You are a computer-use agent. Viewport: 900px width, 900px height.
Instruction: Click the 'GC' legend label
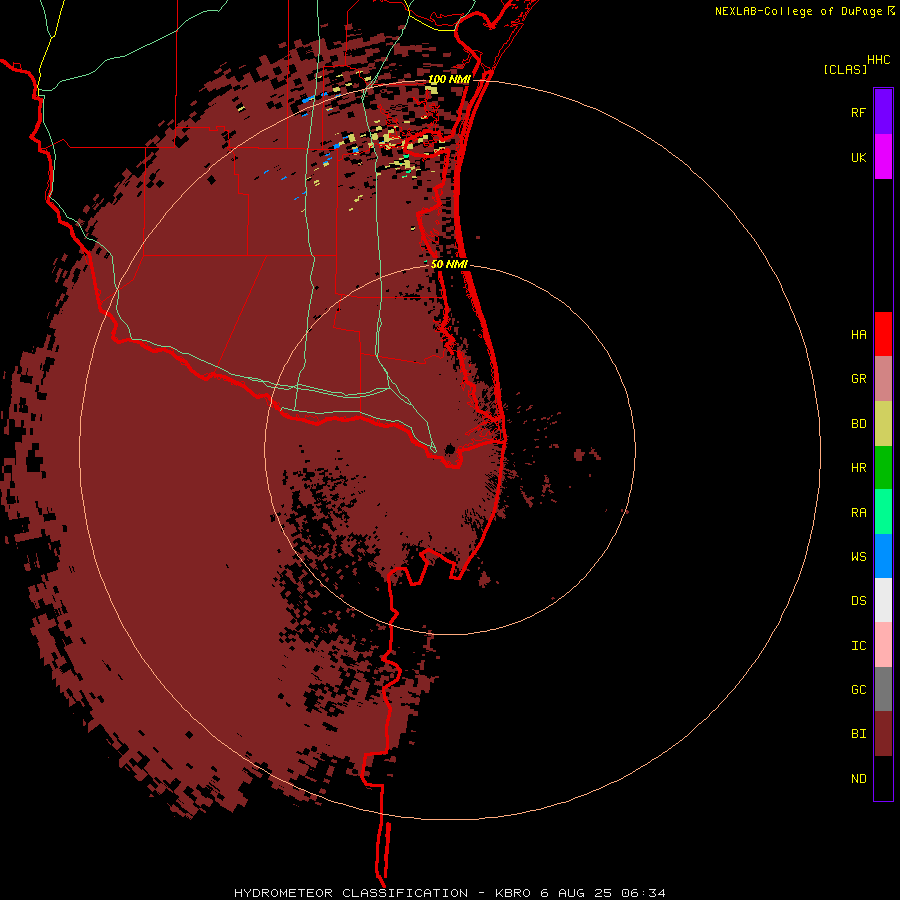tap(858, 689)
